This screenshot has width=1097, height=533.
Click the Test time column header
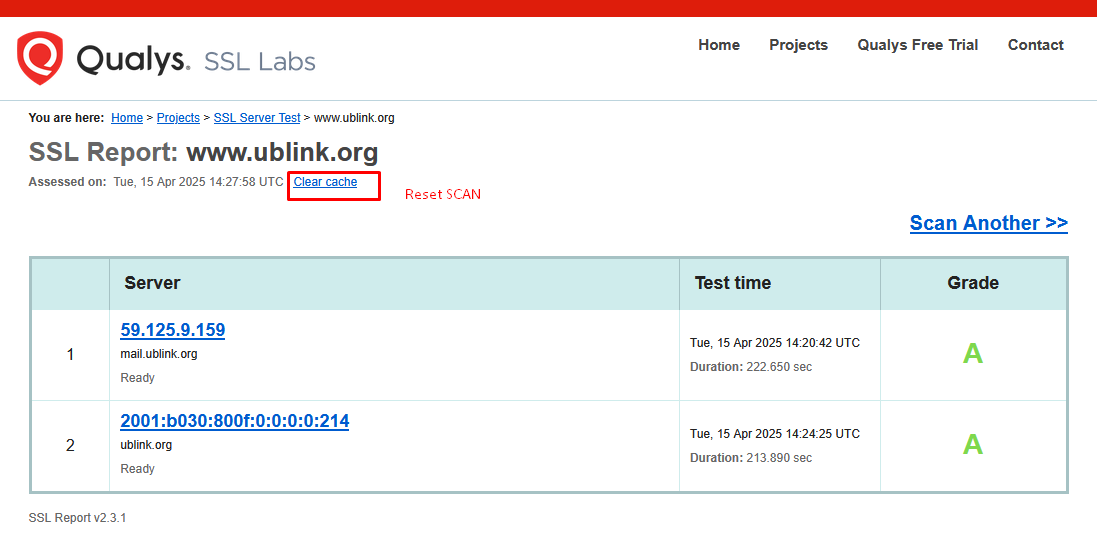(732, 283)
